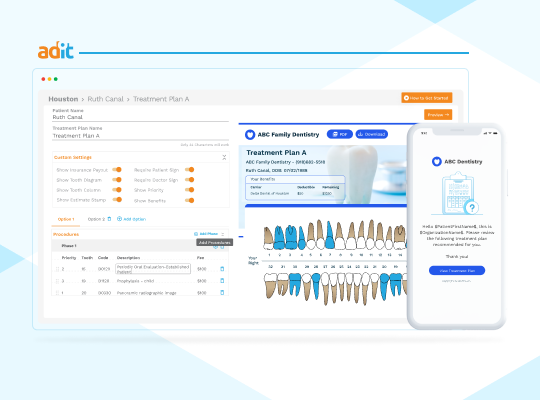This screenshot has height=400, width=540.
Task: Toggle Show Insurance Payout switch
Action: point(117,170)
